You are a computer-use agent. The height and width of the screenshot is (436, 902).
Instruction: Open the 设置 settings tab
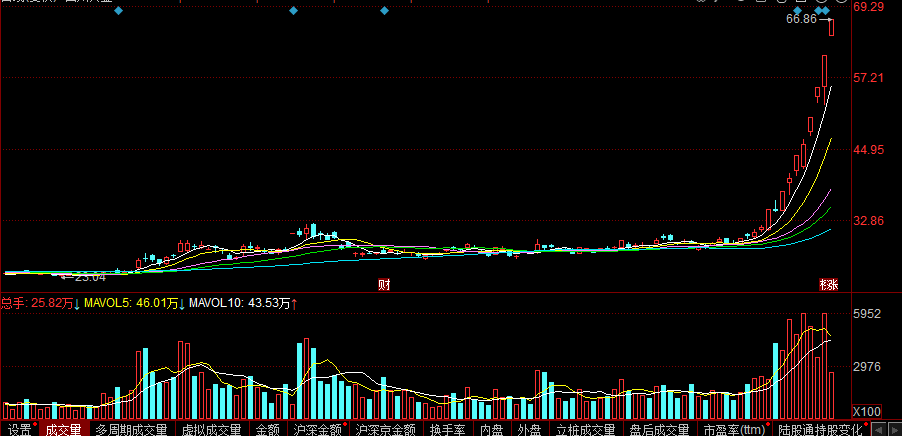(x=20, y=429)
